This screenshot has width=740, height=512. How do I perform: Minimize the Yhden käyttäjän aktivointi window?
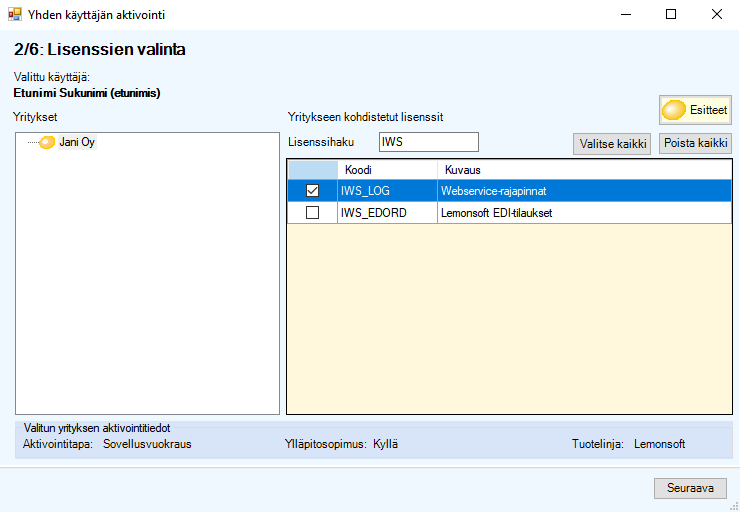[625, 15]
